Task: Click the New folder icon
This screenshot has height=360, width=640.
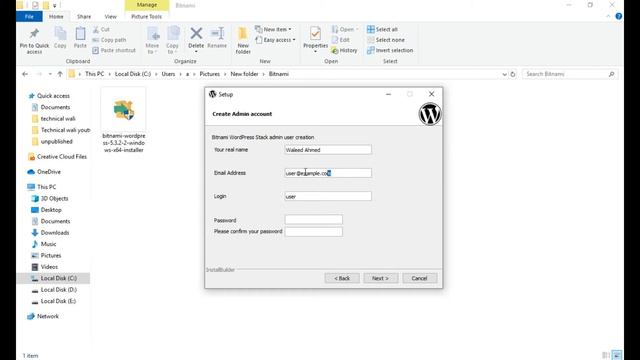Action: (x=243, y=33)
